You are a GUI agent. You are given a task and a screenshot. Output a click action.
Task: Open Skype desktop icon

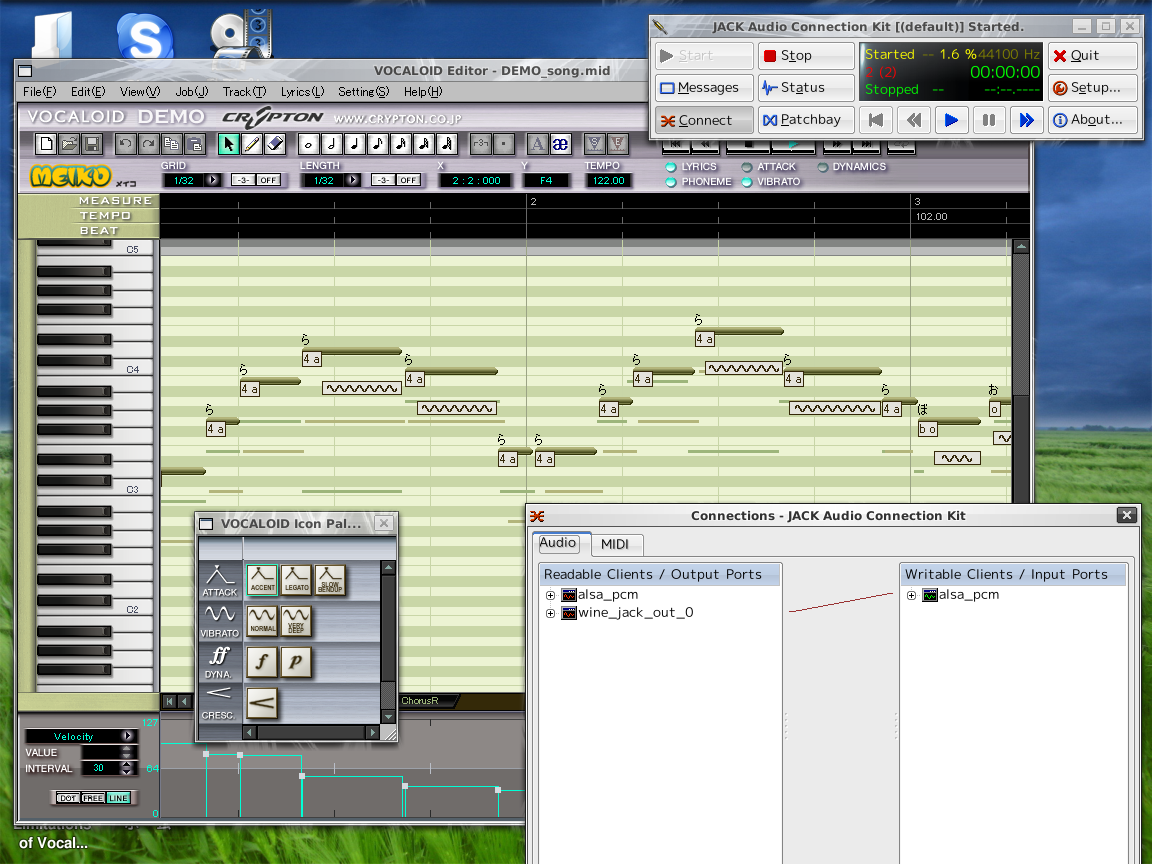coord(145,36)
